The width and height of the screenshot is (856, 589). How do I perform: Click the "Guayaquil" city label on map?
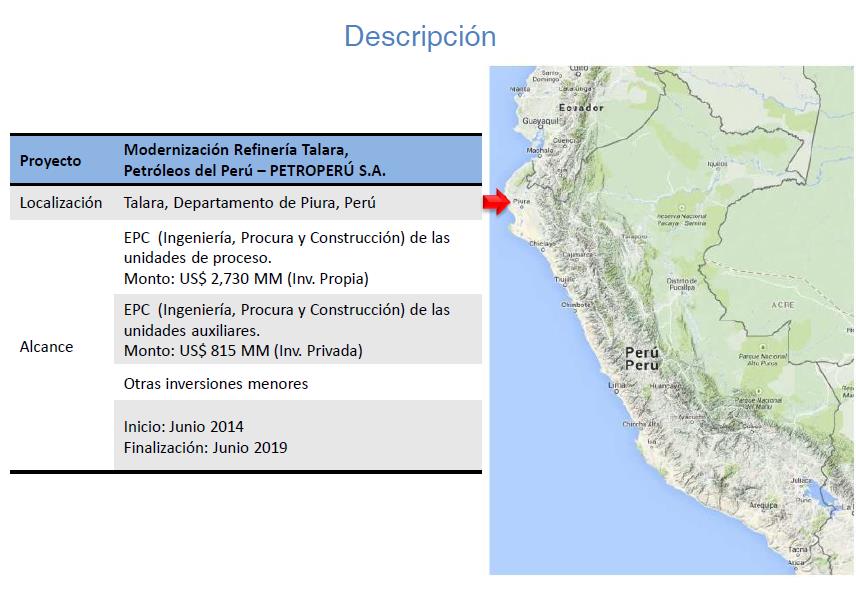[x=540, y=121]
